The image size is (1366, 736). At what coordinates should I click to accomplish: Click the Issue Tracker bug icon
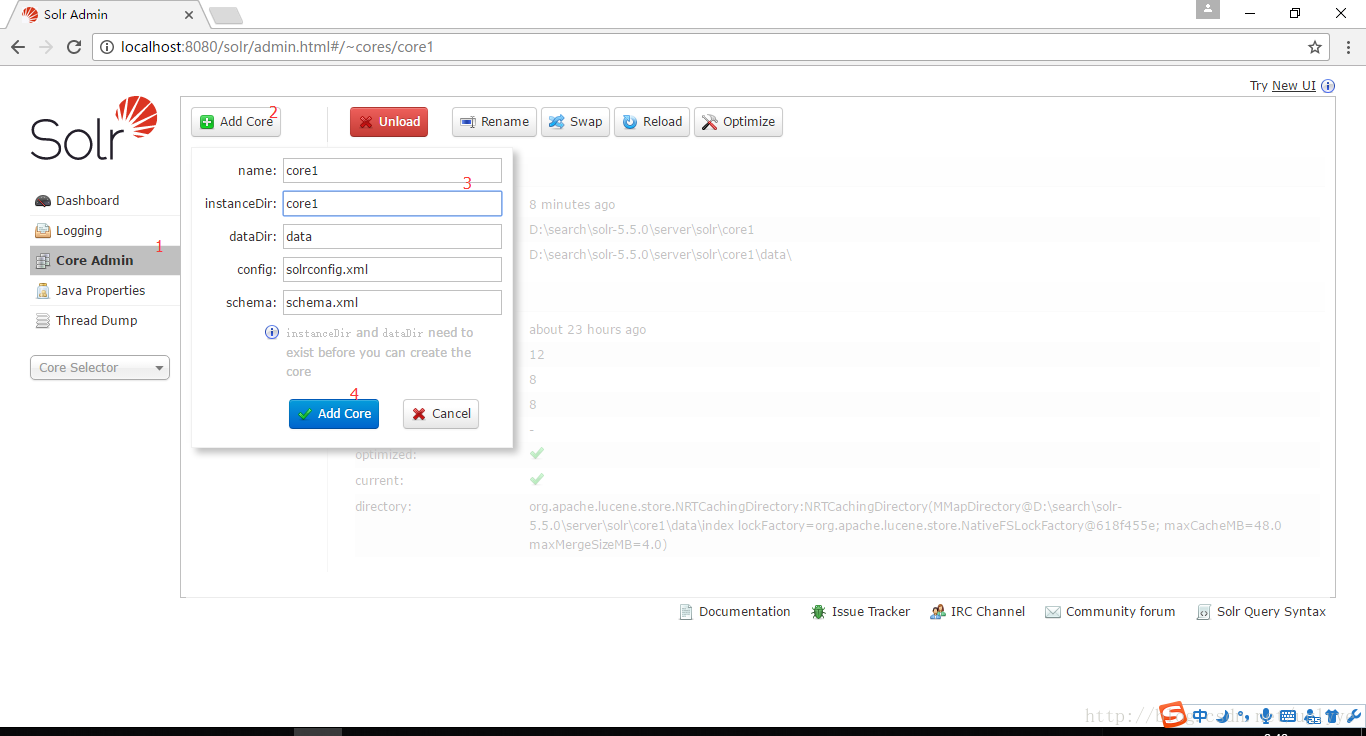click(818, 612)
